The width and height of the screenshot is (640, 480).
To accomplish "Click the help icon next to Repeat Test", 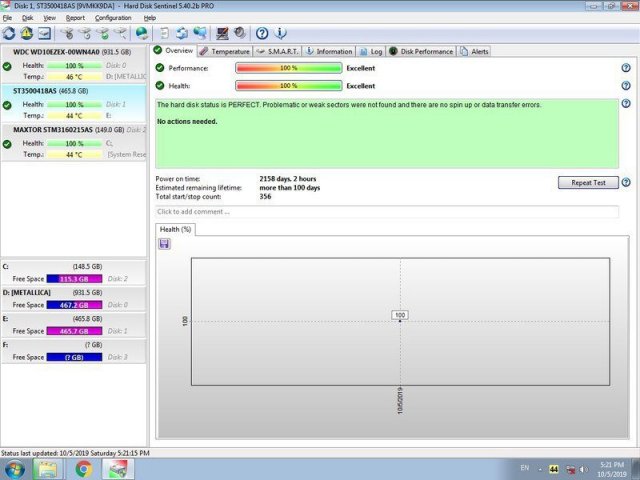I will 626,183.
